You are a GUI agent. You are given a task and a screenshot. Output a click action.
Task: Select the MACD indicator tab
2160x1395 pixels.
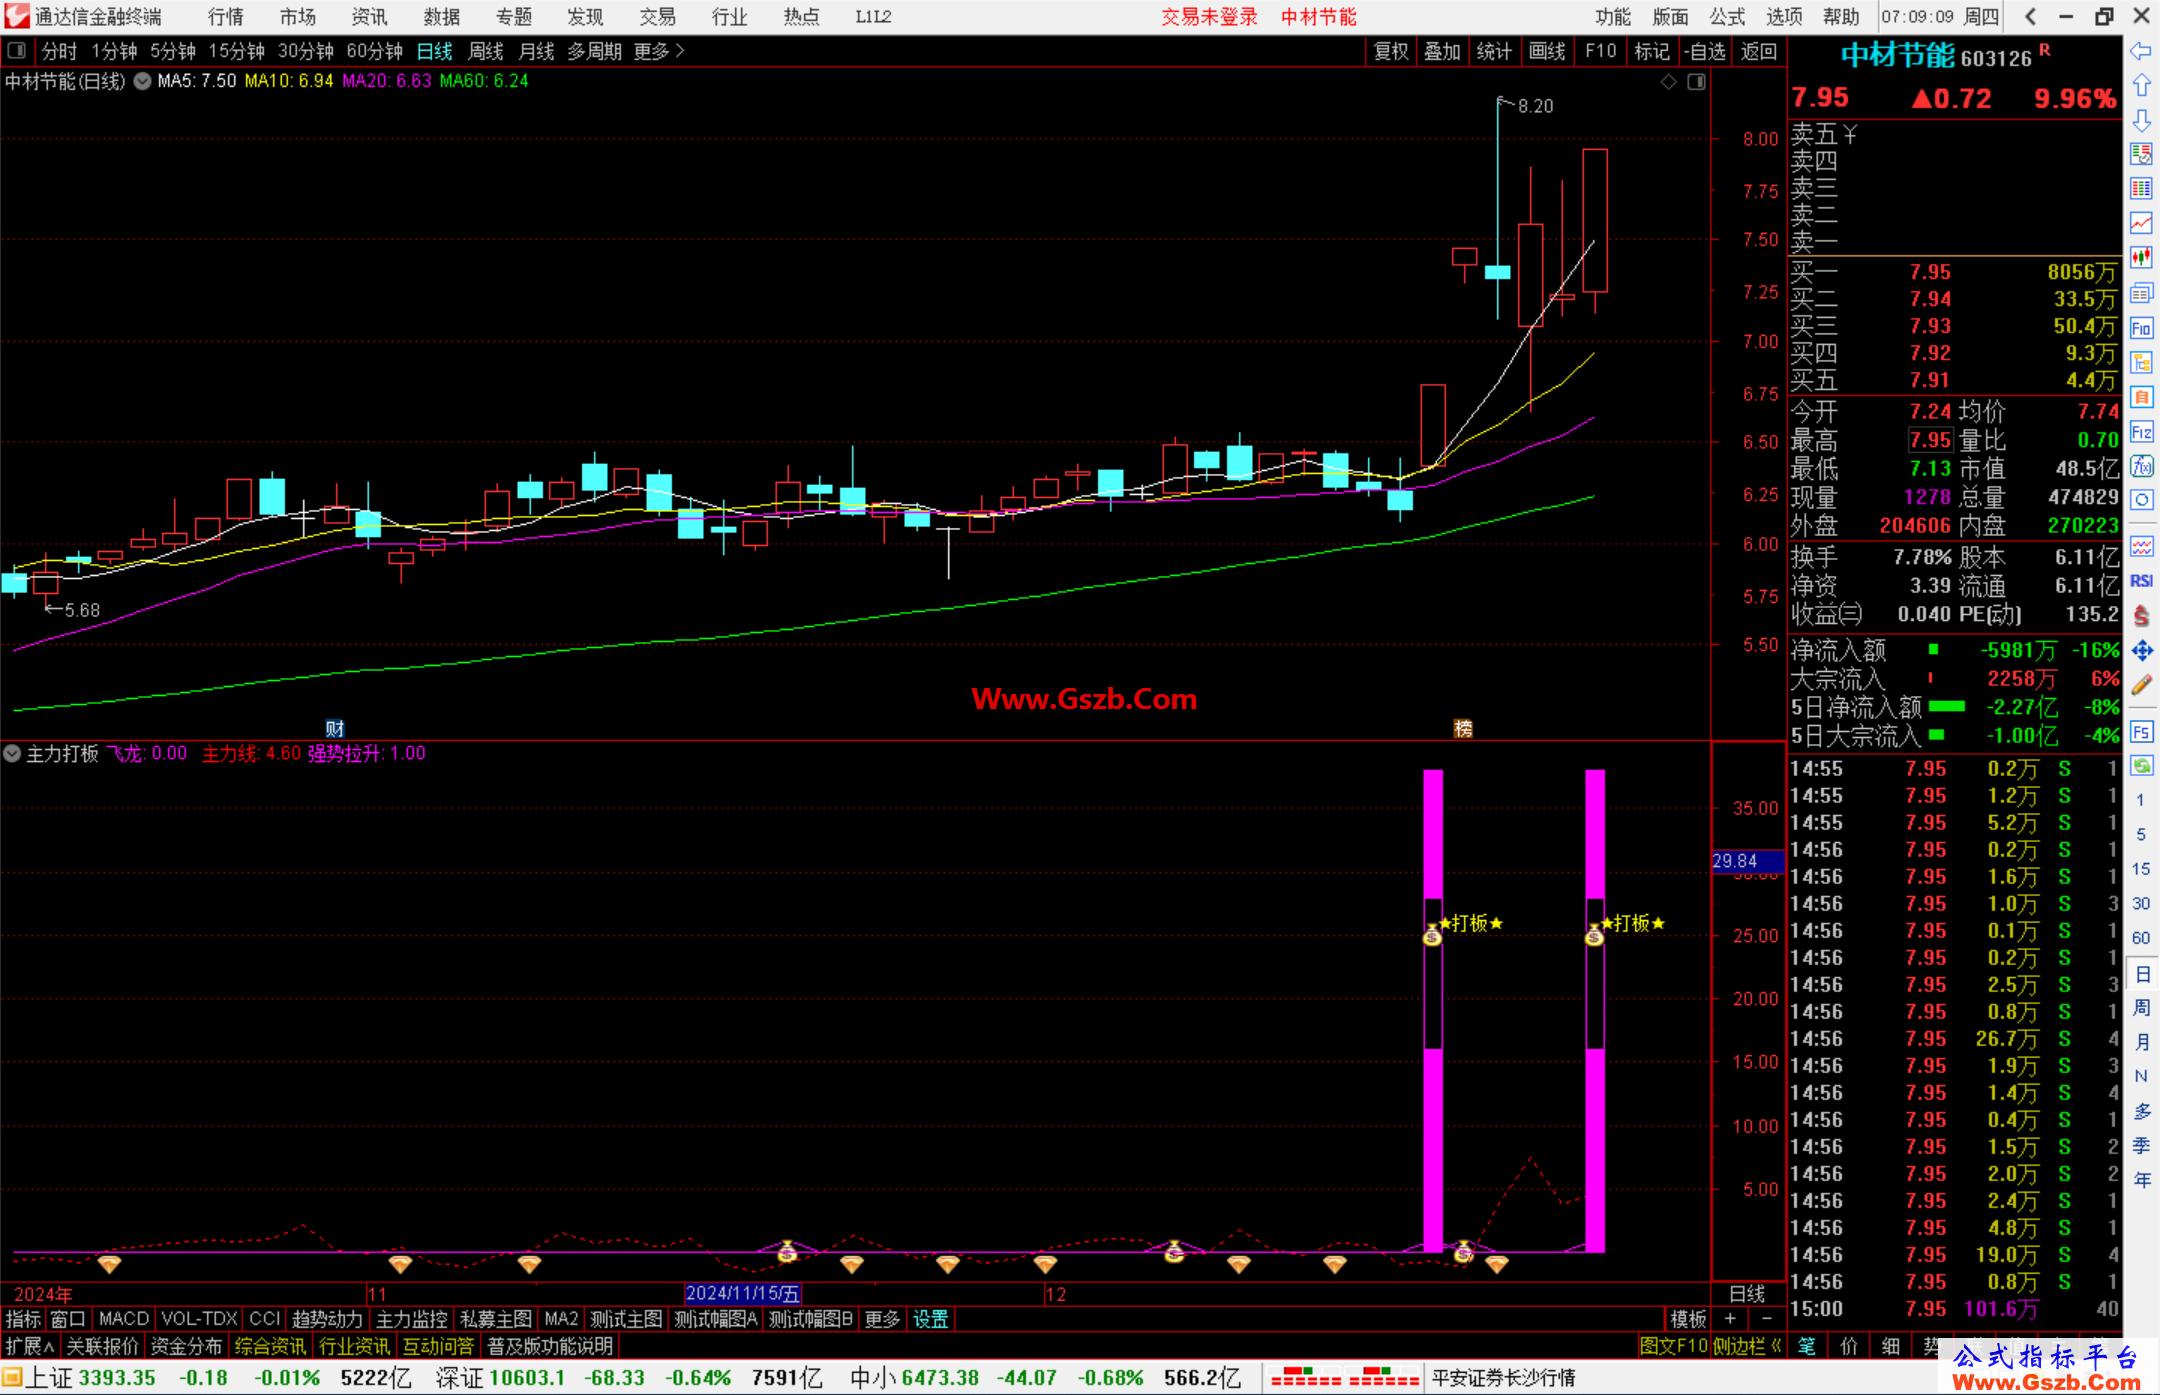[x=124, y=1319]
